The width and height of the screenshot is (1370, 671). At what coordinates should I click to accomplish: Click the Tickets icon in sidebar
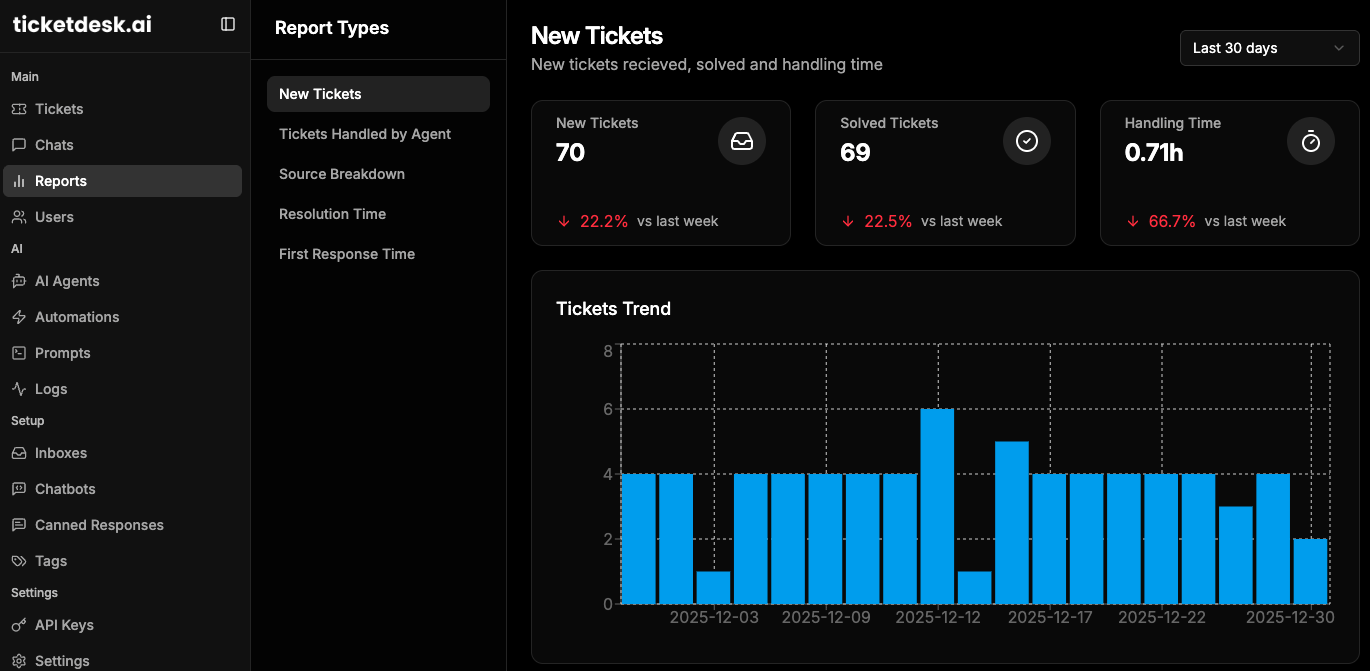(19, 109)
